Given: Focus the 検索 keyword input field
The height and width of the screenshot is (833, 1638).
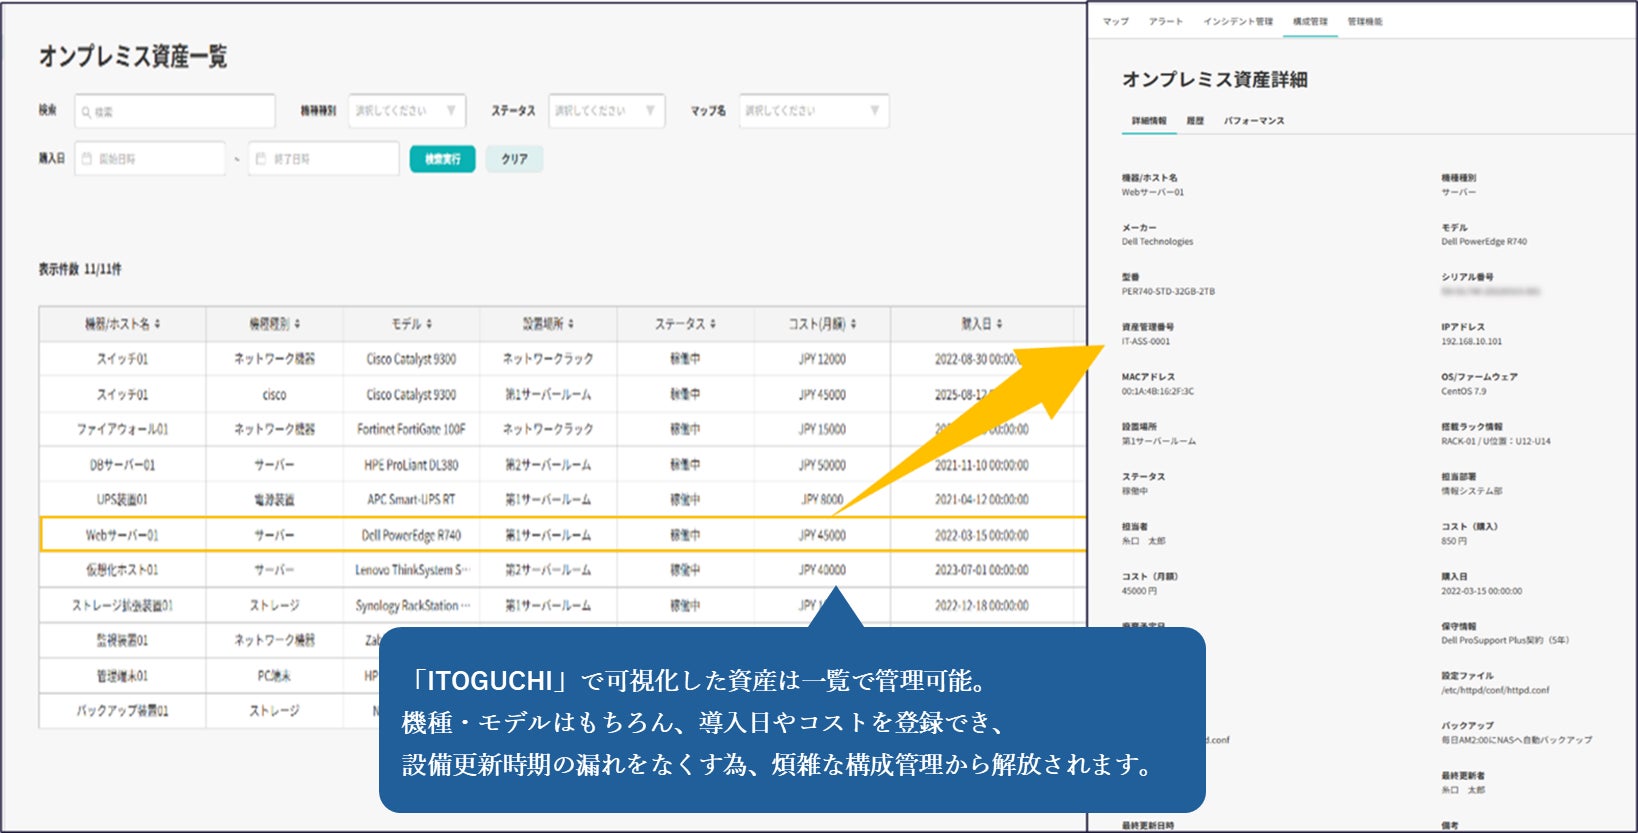Looking at the screenshot, I should [x=175, y=111].
